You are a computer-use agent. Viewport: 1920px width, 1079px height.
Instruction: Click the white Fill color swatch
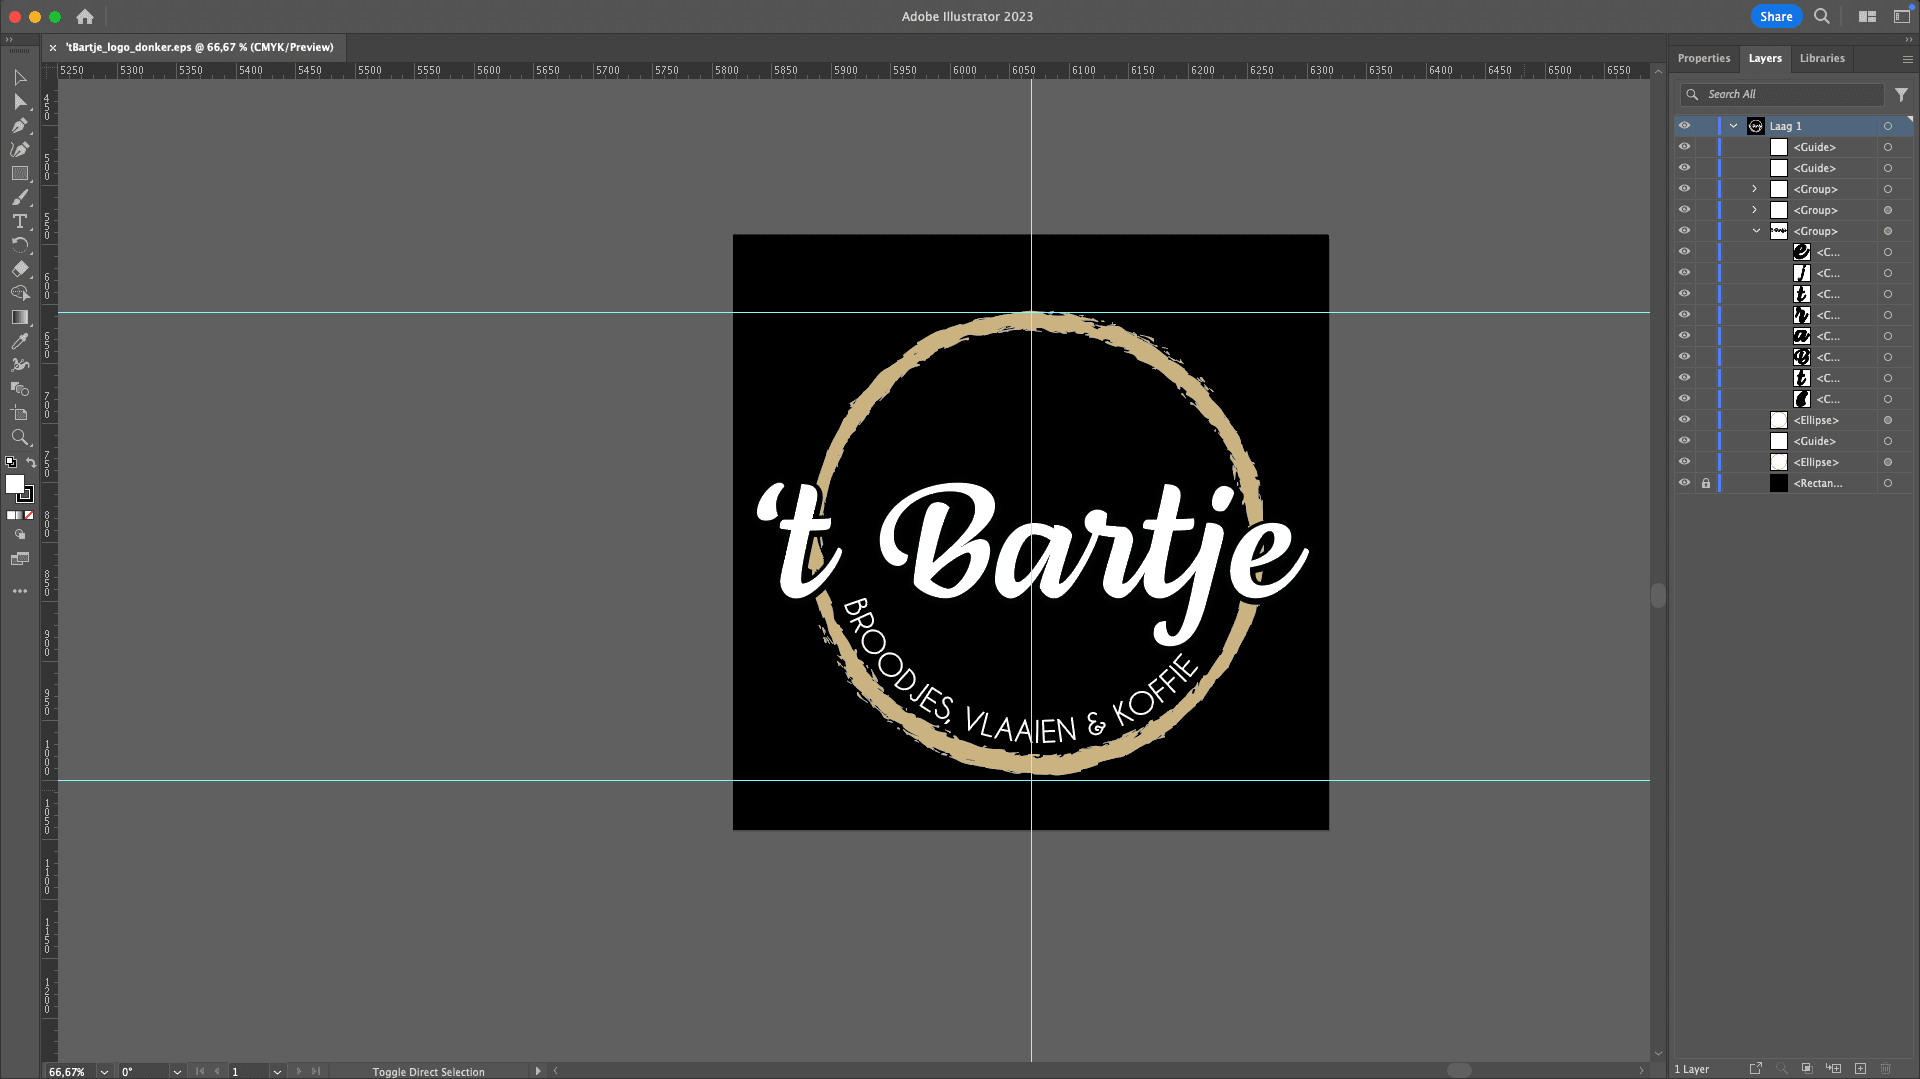(14, 484)
